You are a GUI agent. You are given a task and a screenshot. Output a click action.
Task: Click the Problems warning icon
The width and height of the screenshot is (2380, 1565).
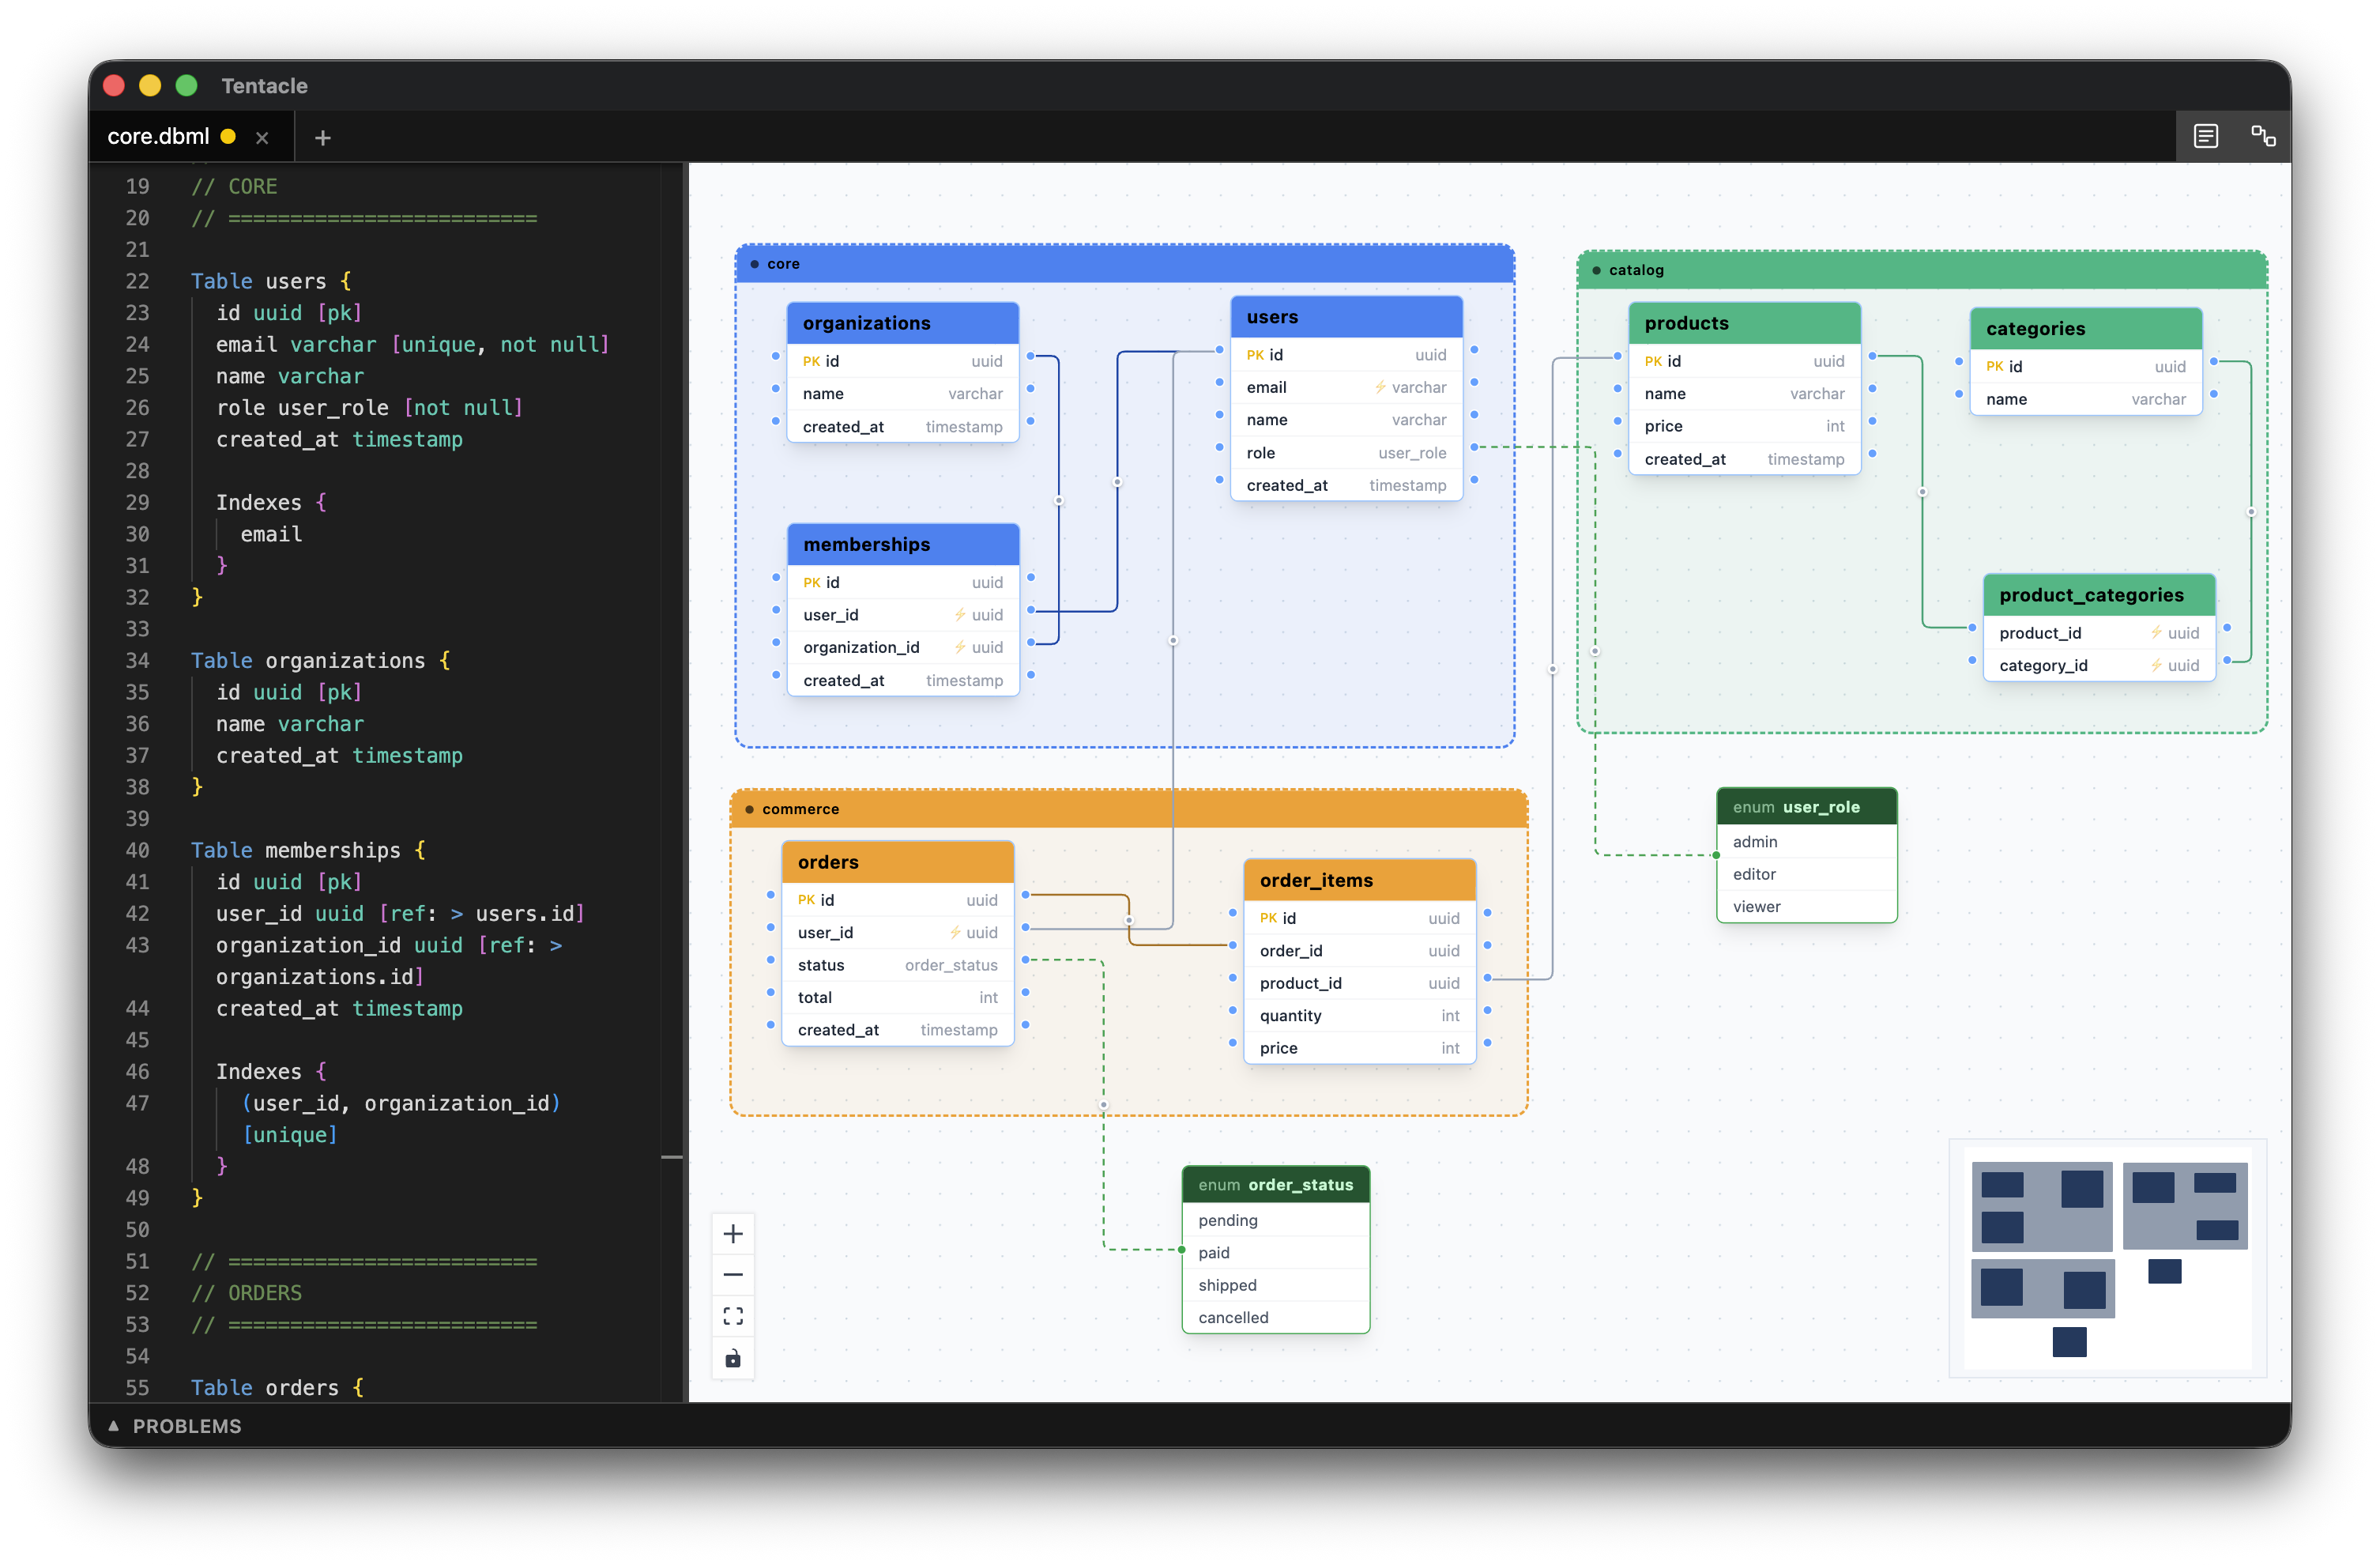(113, 1425)
